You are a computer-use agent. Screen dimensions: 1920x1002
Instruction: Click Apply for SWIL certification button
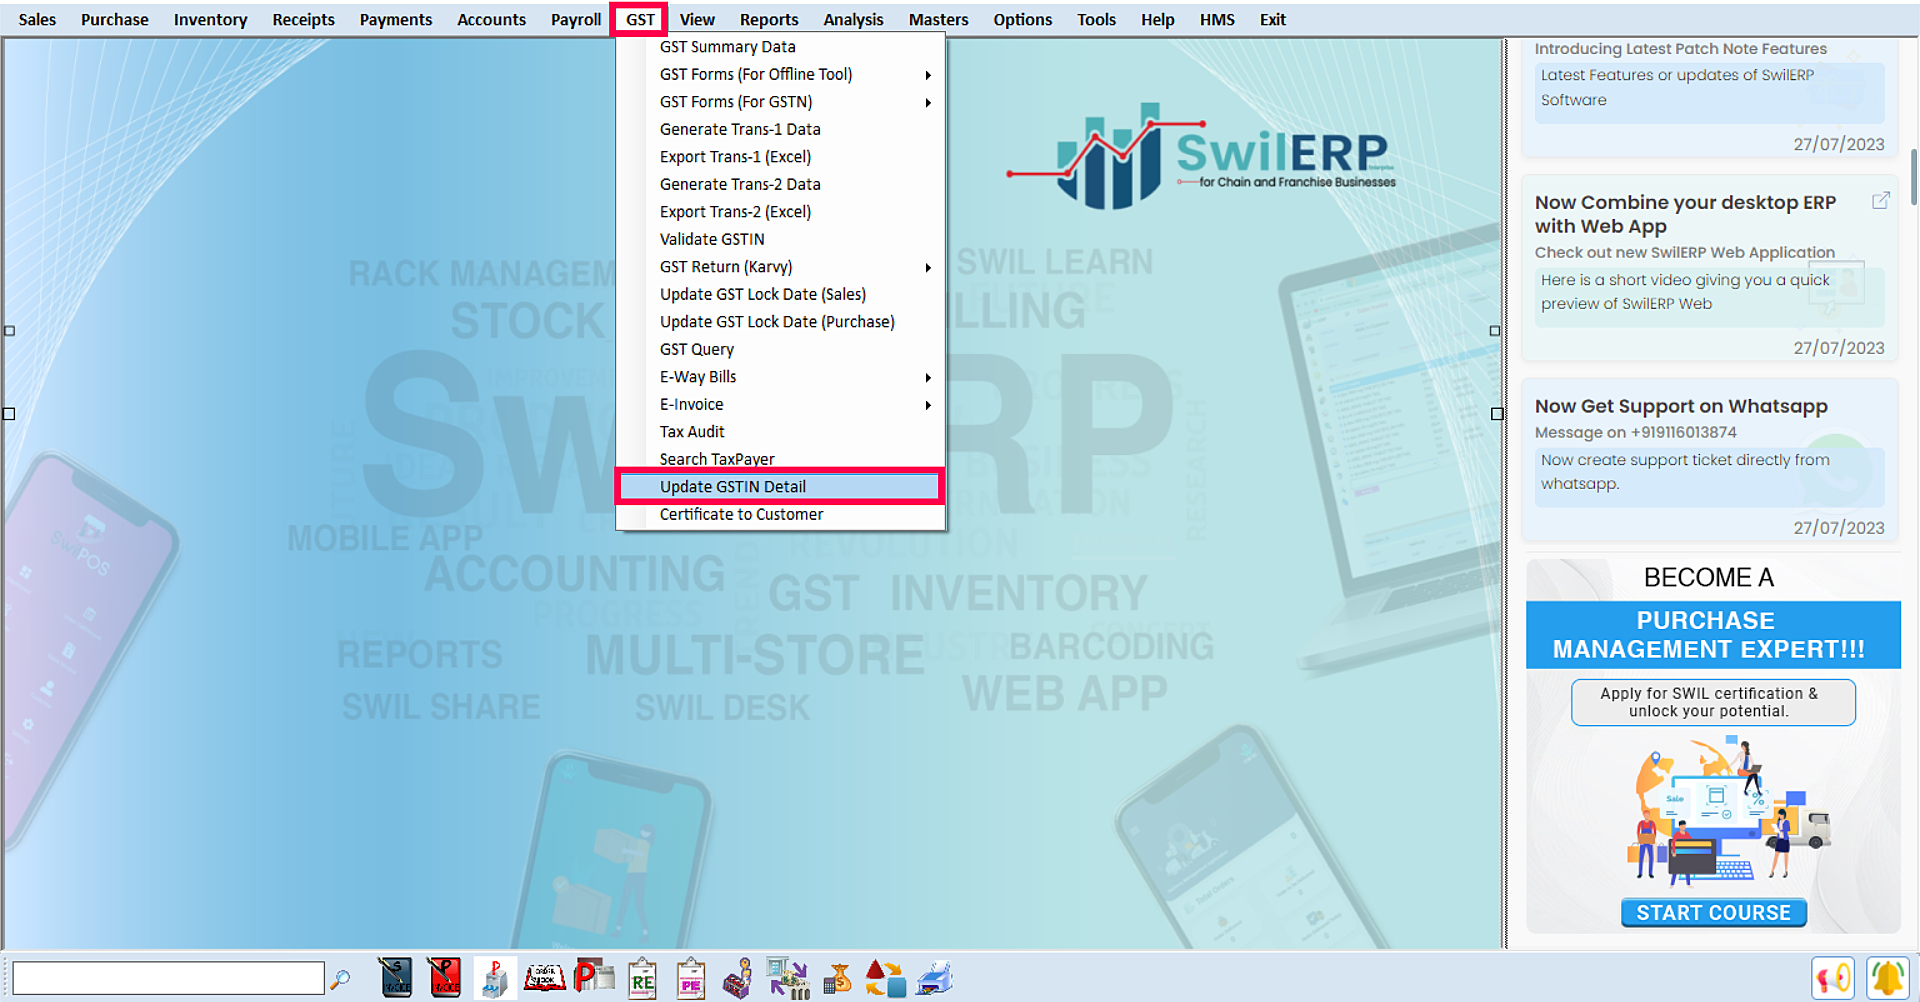coord(1713,702)
